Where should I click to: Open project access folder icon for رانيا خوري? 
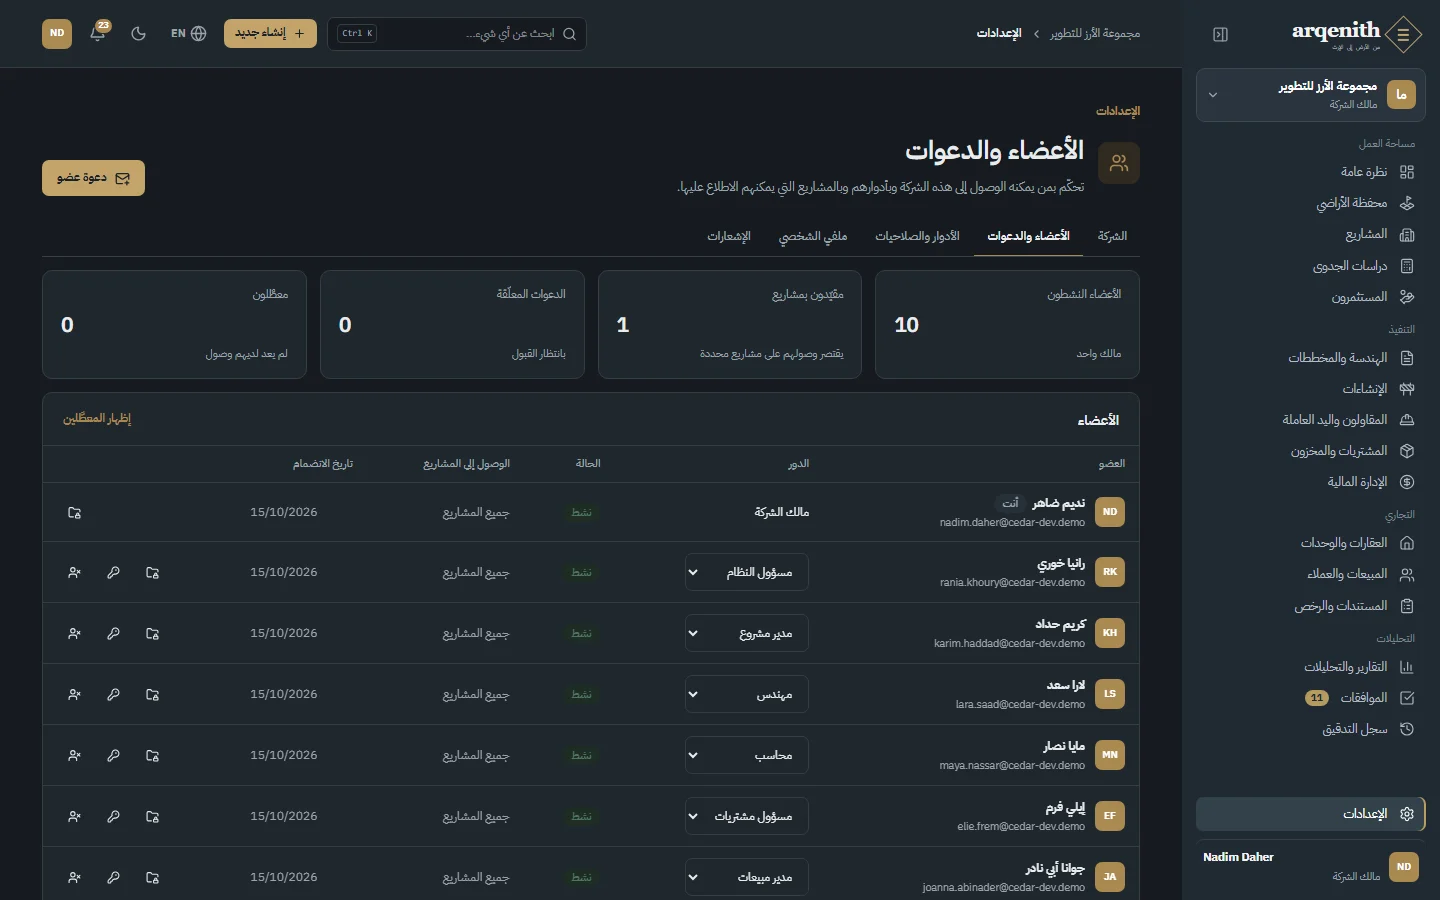(x=152, y=573)
